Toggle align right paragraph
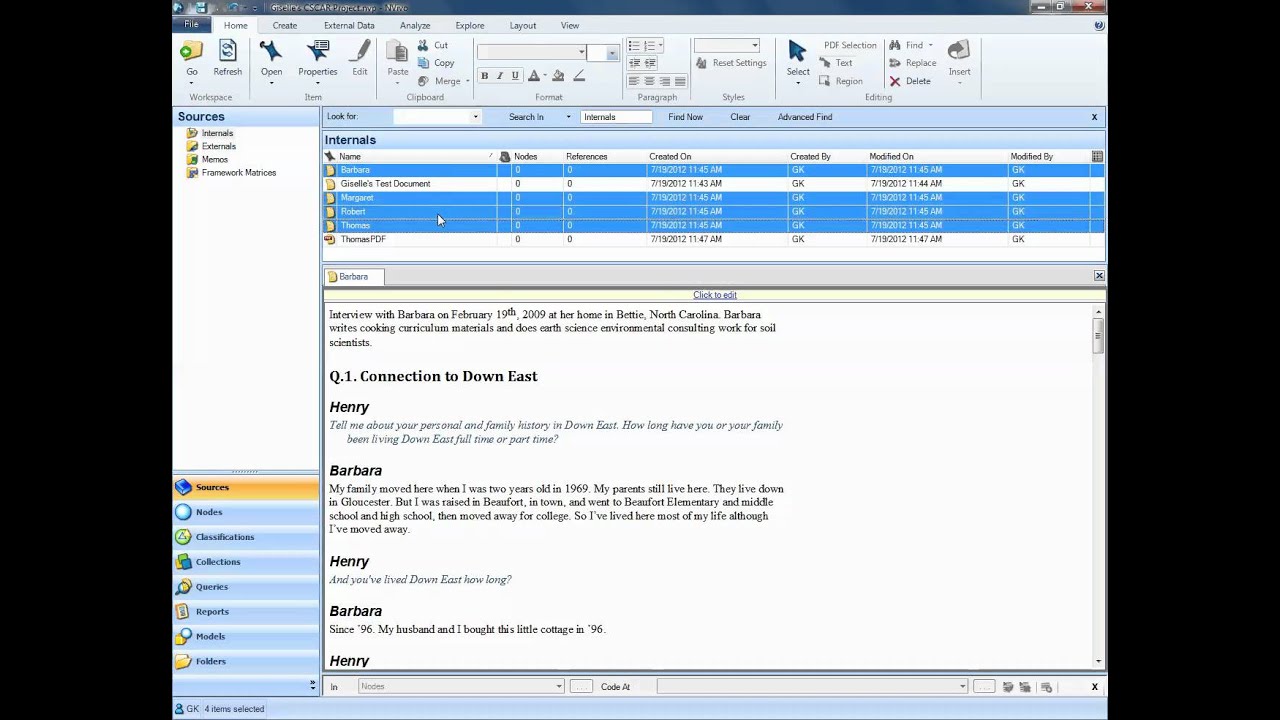The image size is (1280, 720). pos(665,81)
